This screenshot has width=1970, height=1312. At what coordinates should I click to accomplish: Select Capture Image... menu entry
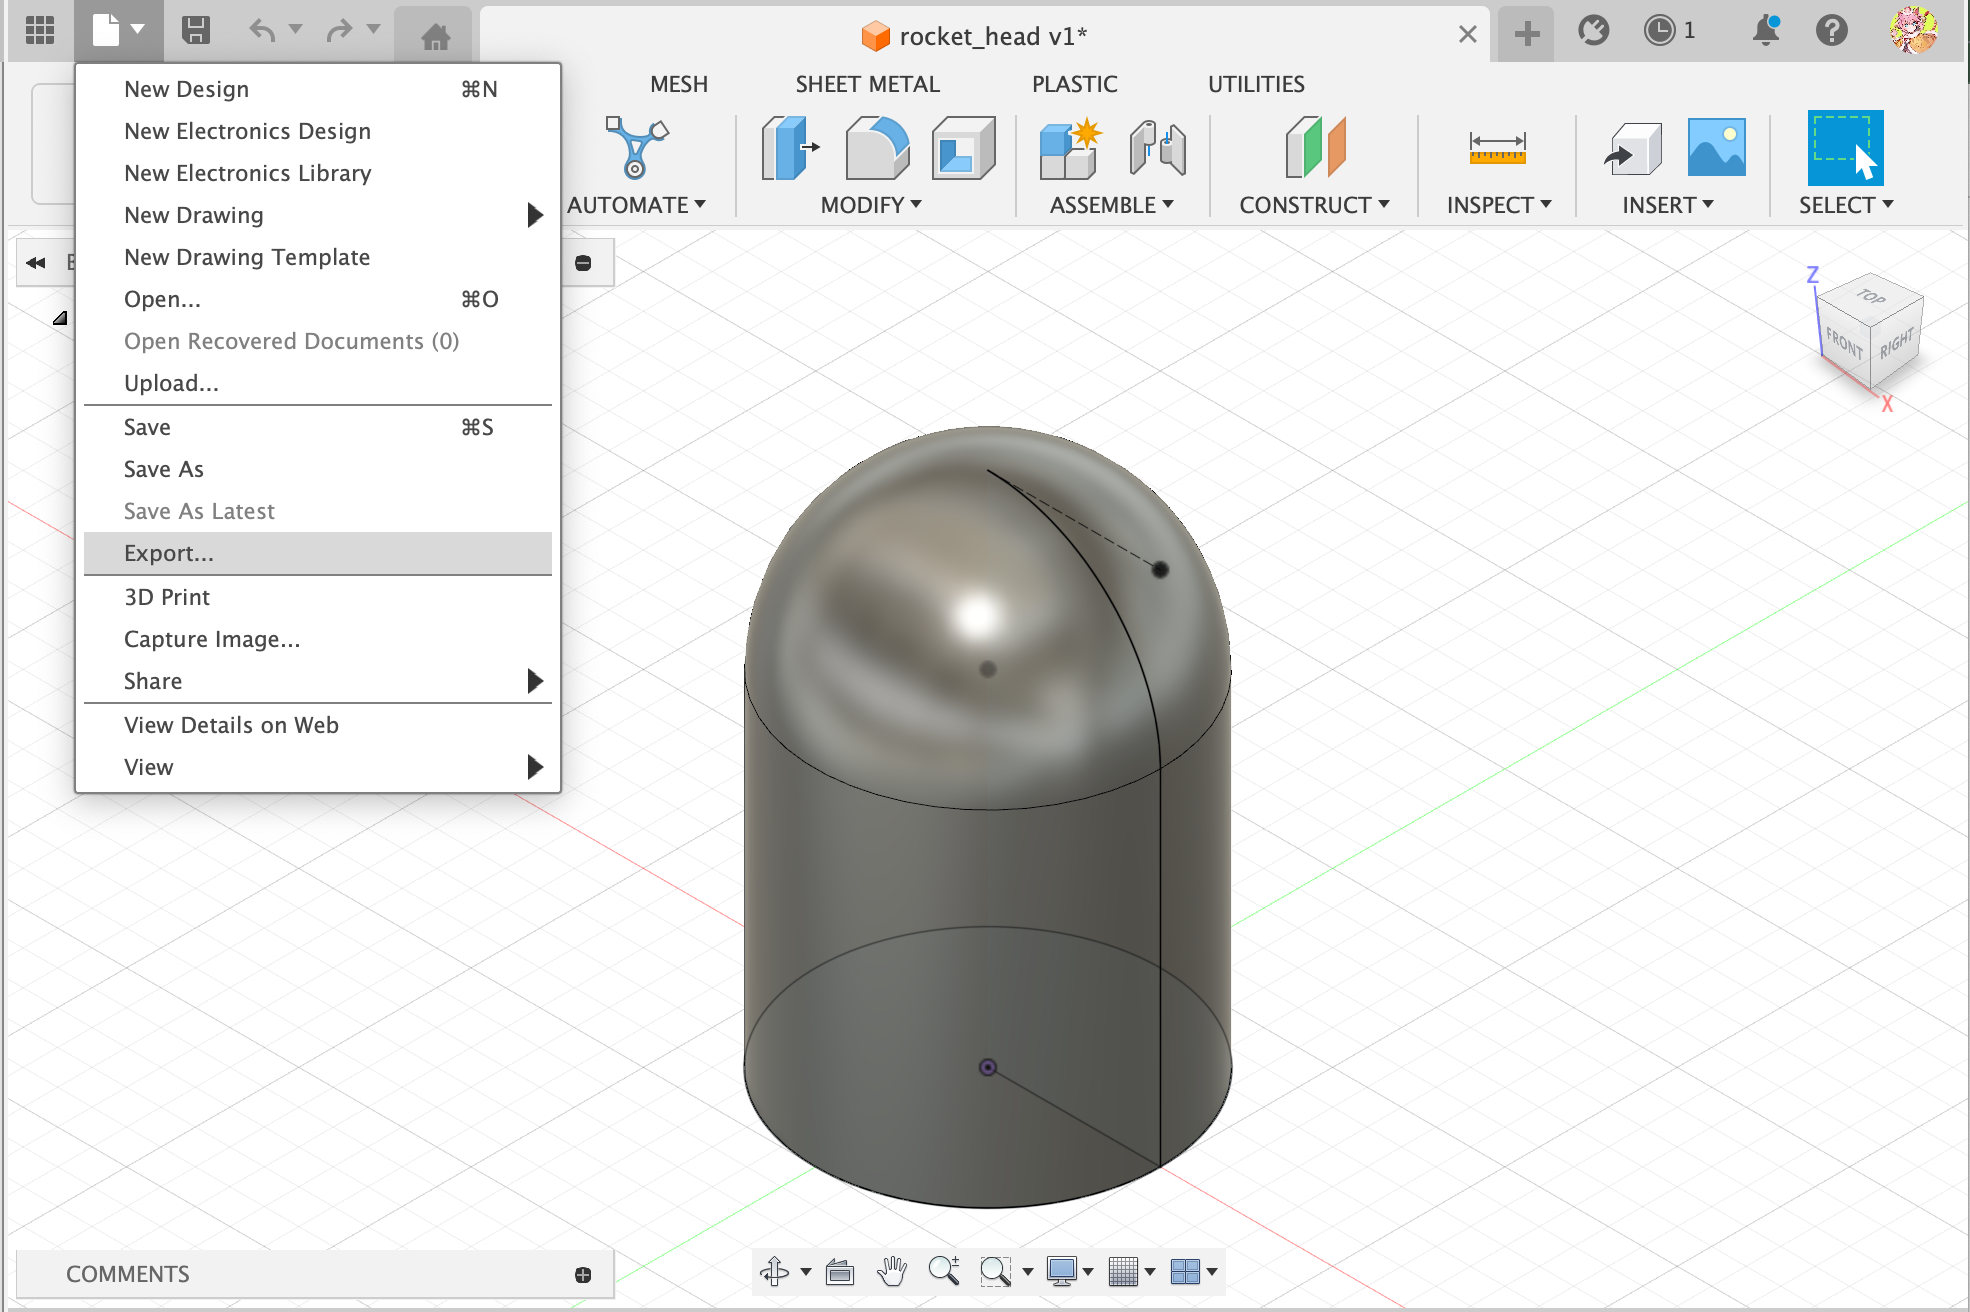[x=211, y=639]
